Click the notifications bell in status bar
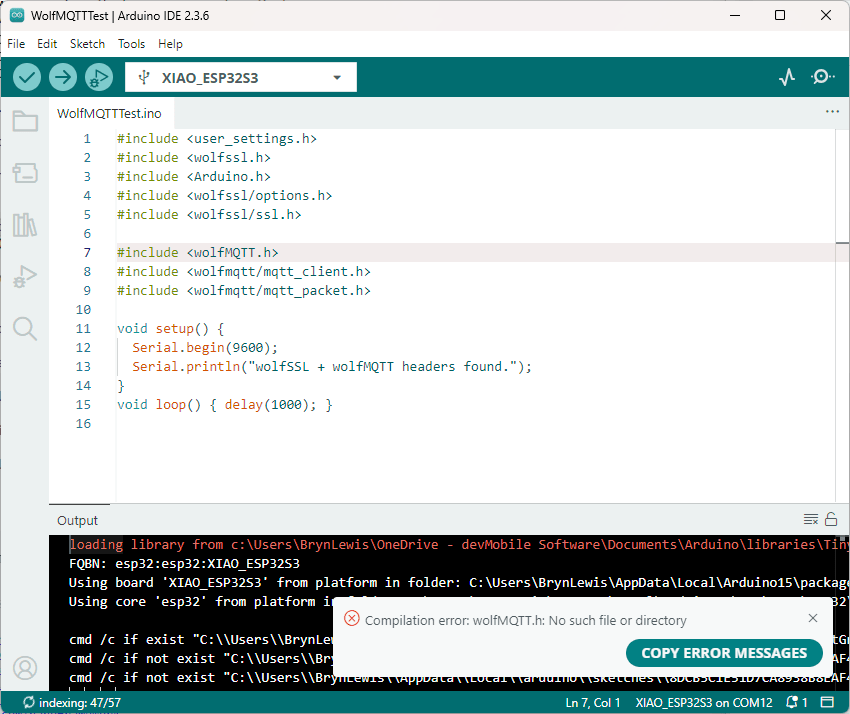850x714 pixels. pos(797,703)
